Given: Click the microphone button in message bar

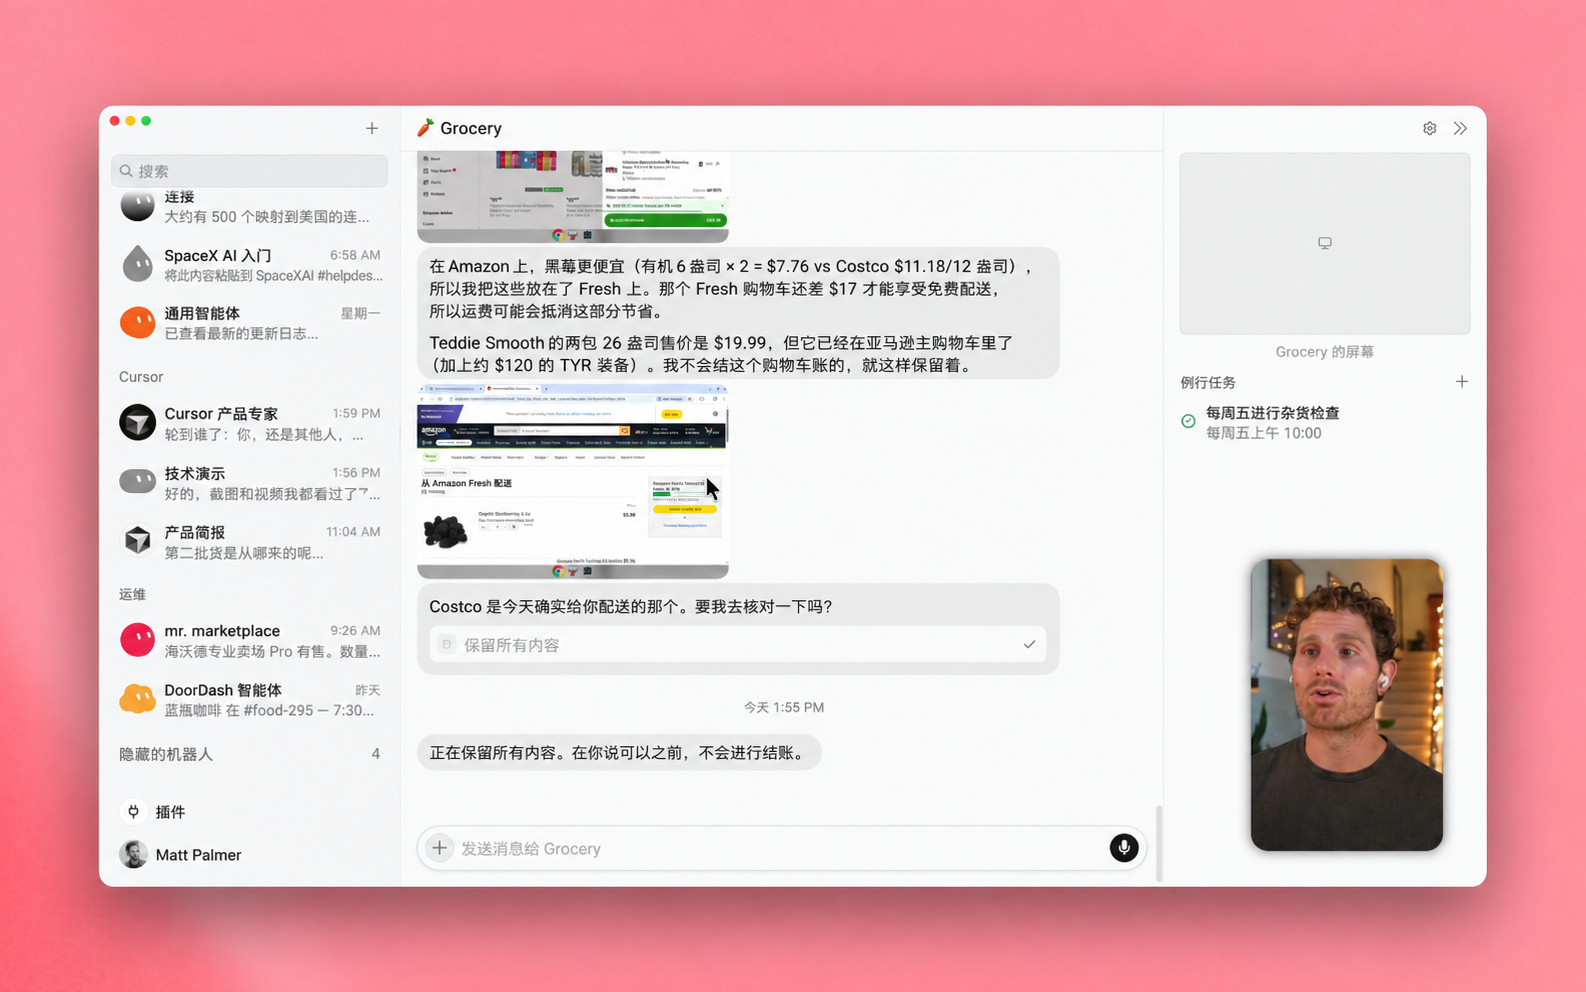Looking at the screenshot, I should coord(1124,848).
